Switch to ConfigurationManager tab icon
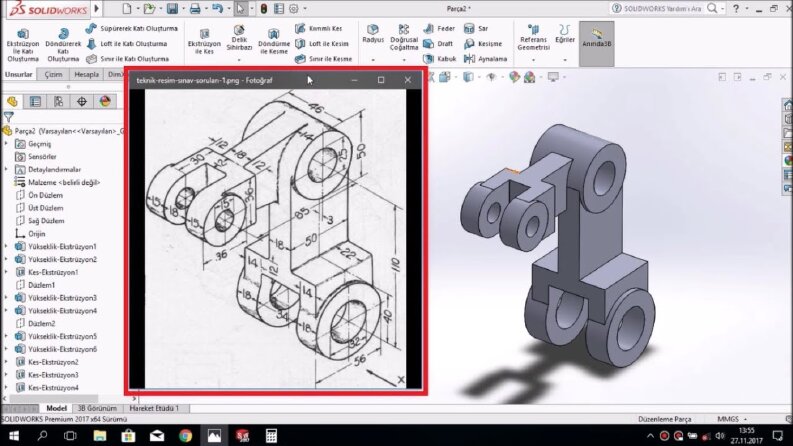The width and height of the screenshot is (793, 446). [58, 102]
